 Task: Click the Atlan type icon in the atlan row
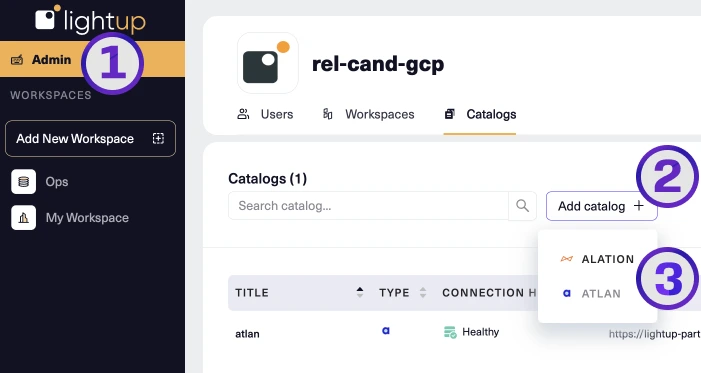[x=385, y=331]
